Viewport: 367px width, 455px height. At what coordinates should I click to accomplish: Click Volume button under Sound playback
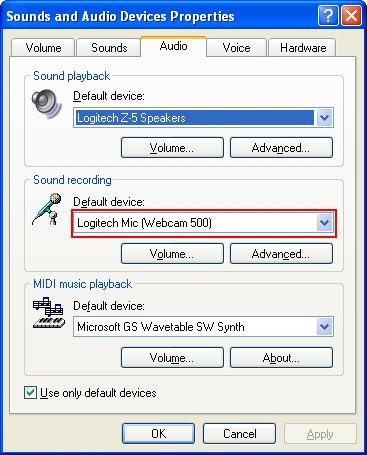(172, 147)
